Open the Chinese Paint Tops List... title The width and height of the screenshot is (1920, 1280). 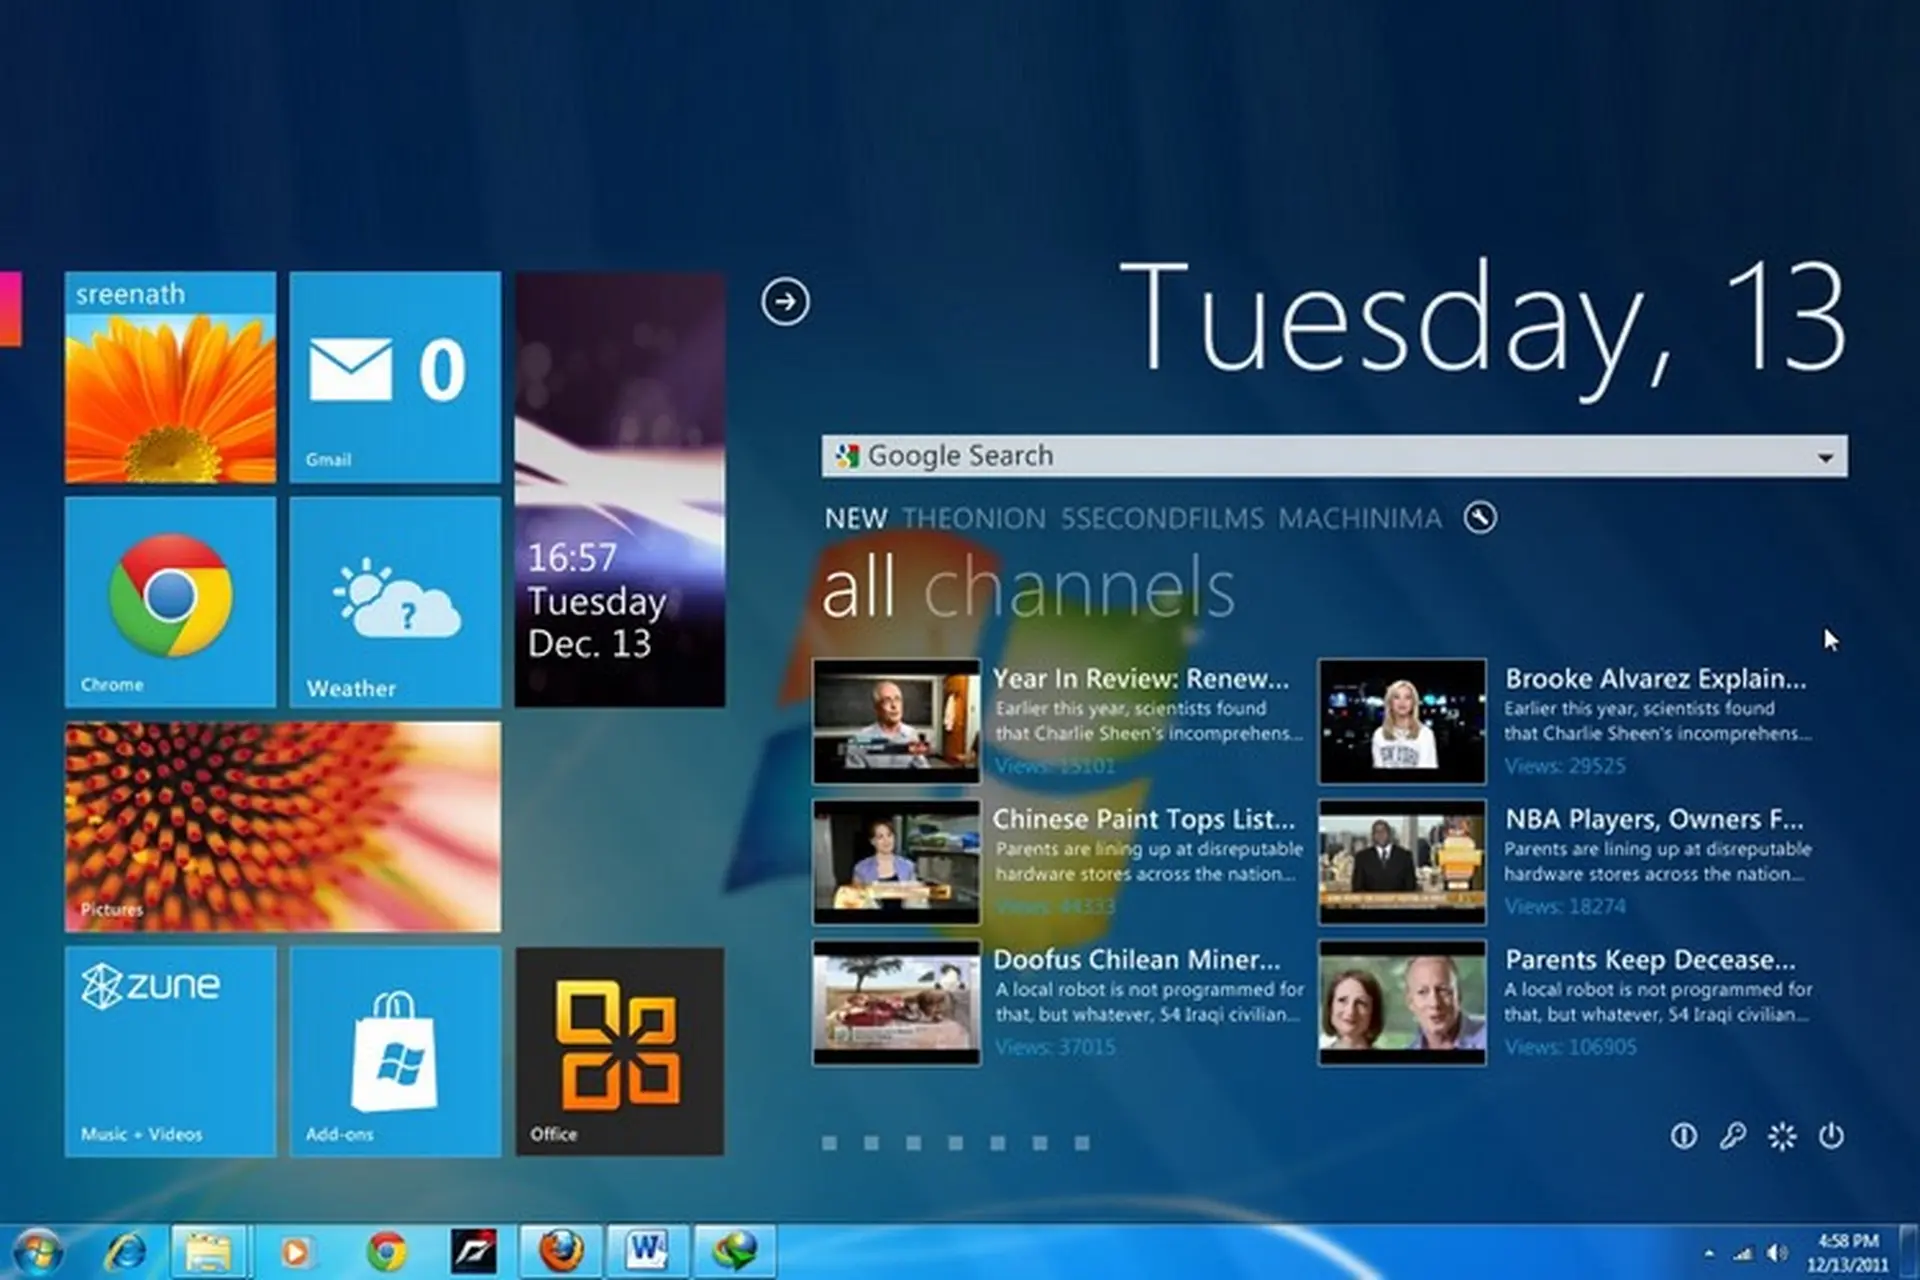point(1144,819)
